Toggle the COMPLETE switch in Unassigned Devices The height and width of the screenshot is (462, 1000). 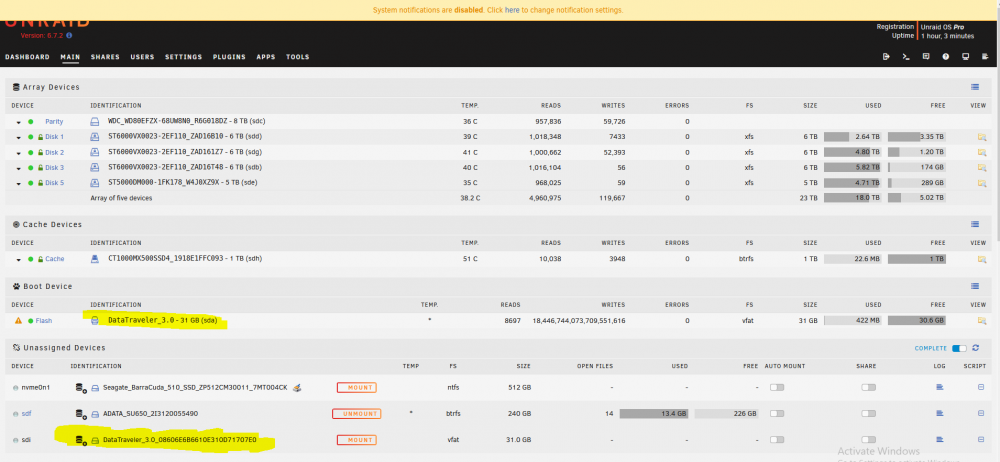[x=959, y=348]
